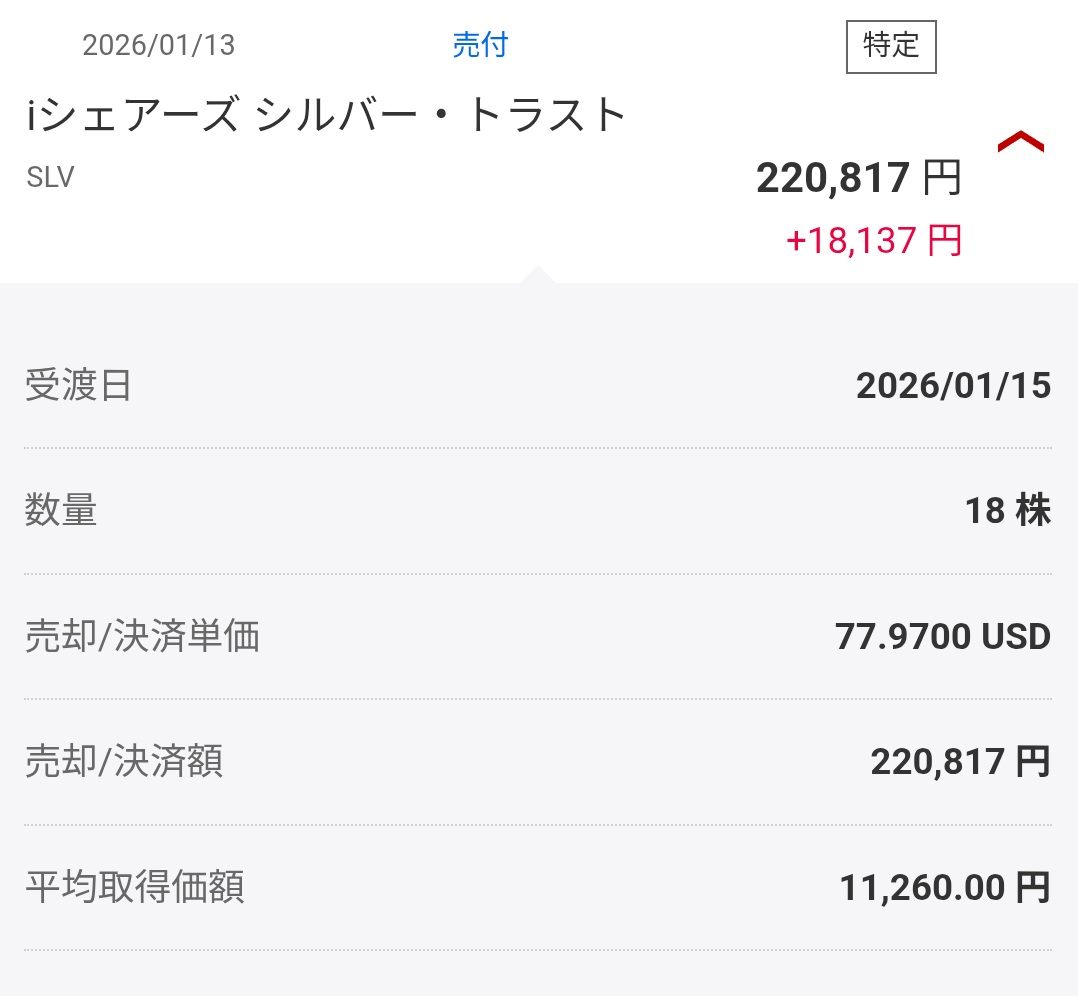Image resolution: width=1078 pixels, height=996 pixels.
Task: Tap the blue 売付 trade type label
Action: (480, 45)
